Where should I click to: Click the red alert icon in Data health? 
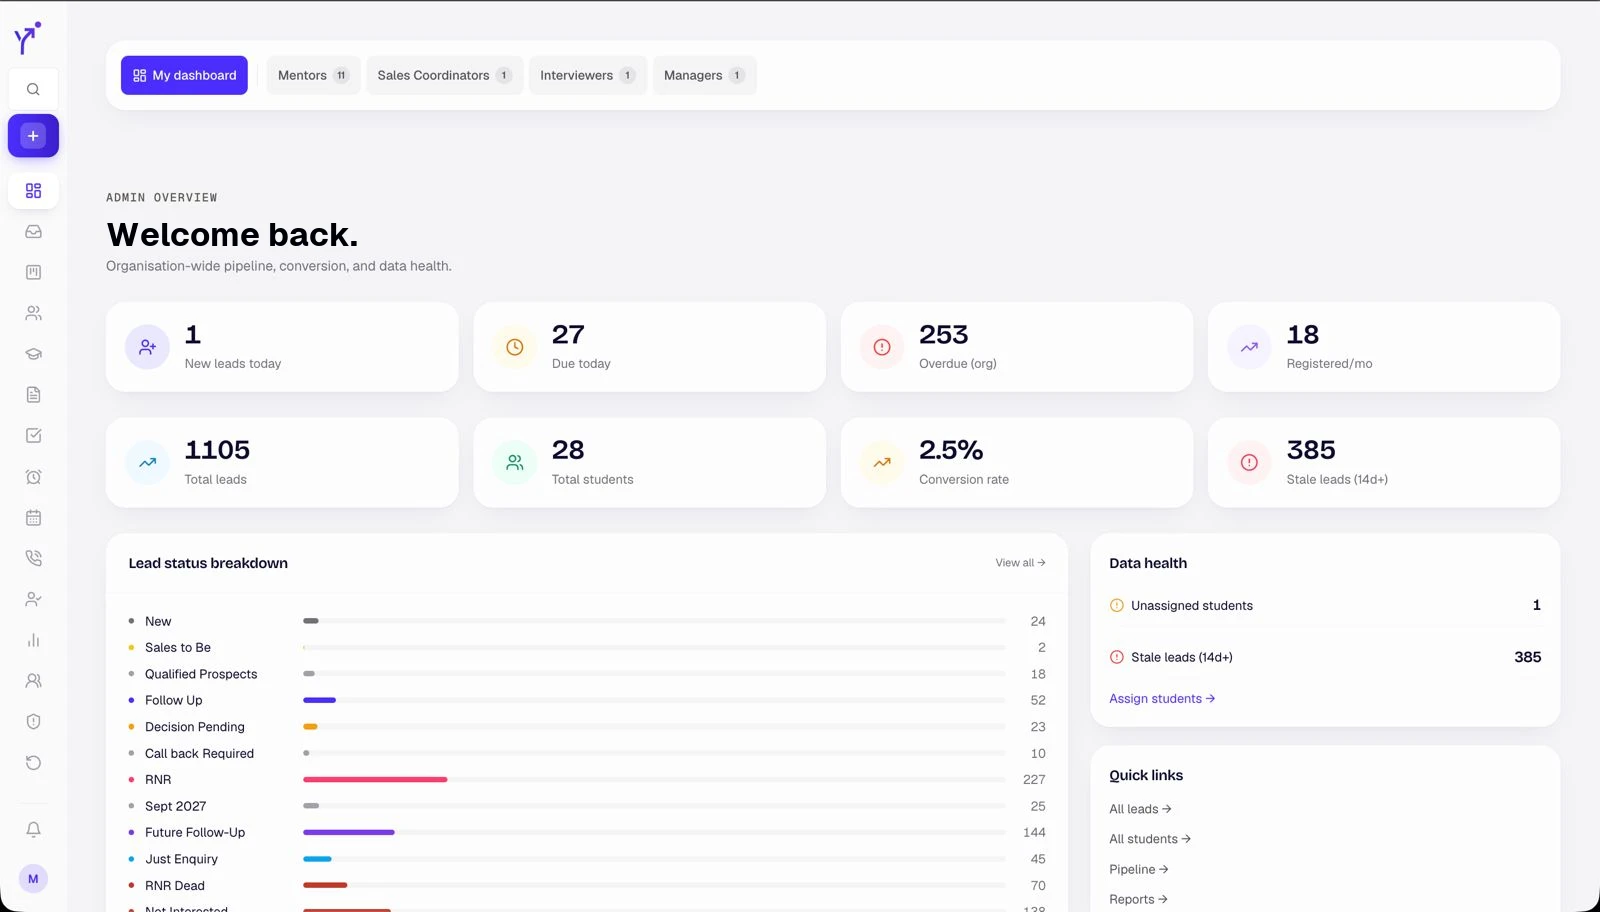pos(1117,657)
